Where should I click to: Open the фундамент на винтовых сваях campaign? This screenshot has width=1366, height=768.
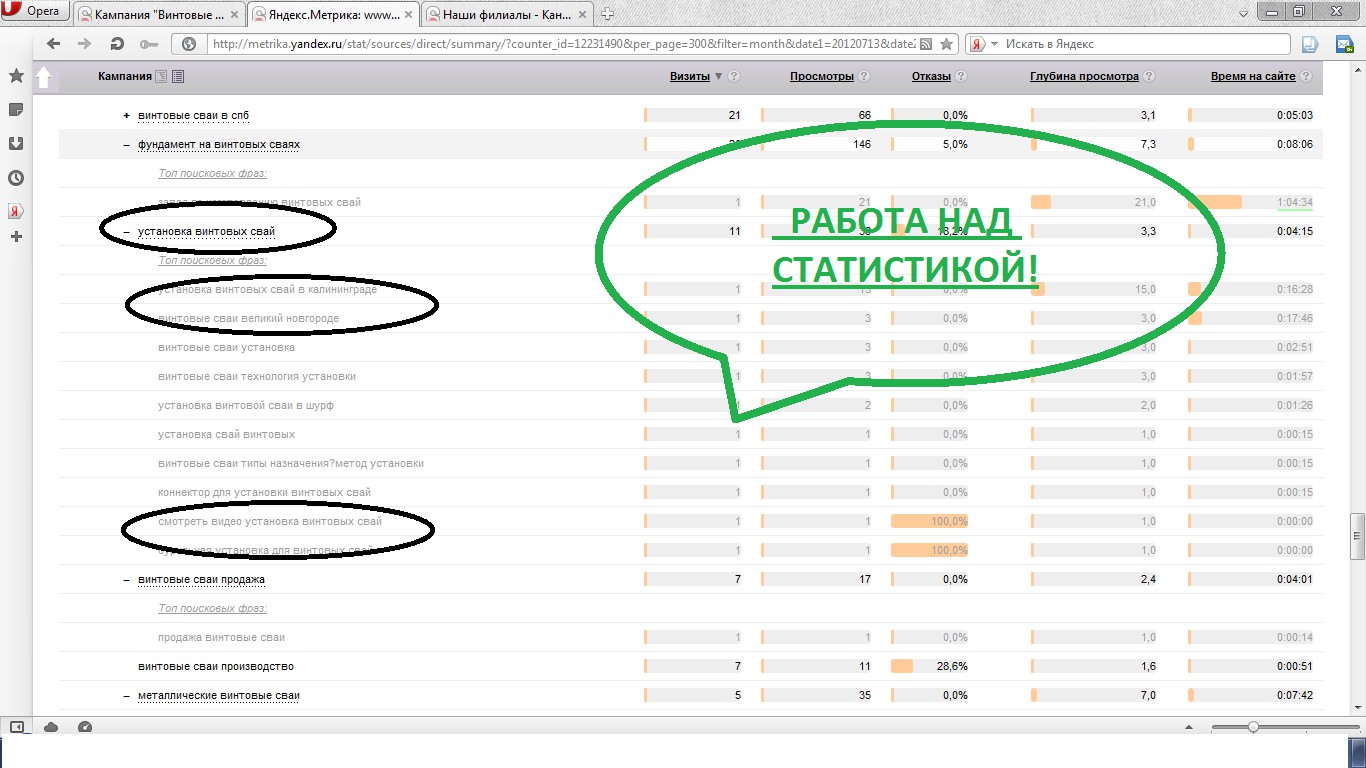[x=219, y=145]
